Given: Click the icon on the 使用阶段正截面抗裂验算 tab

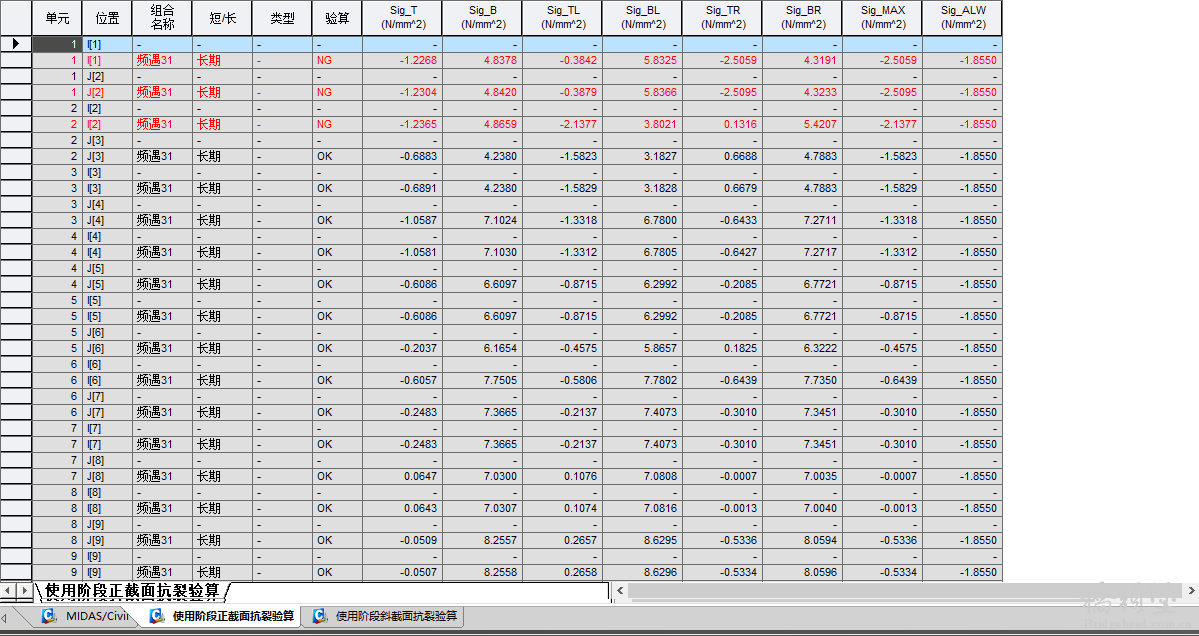Looking at the screenshot, I should (x=156, y=616).
